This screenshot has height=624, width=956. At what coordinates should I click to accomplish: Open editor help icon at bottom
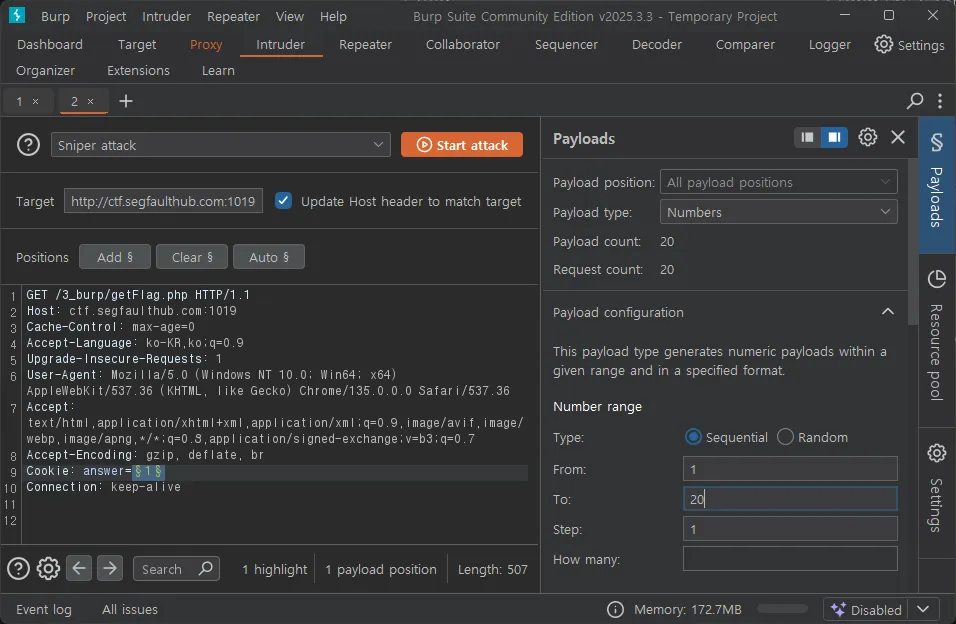pos(18,568)
